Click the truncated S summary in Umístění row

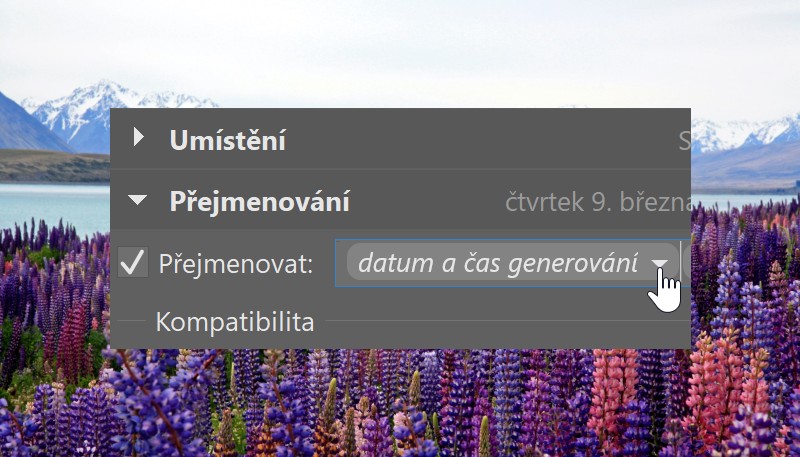tap(685, 140)
